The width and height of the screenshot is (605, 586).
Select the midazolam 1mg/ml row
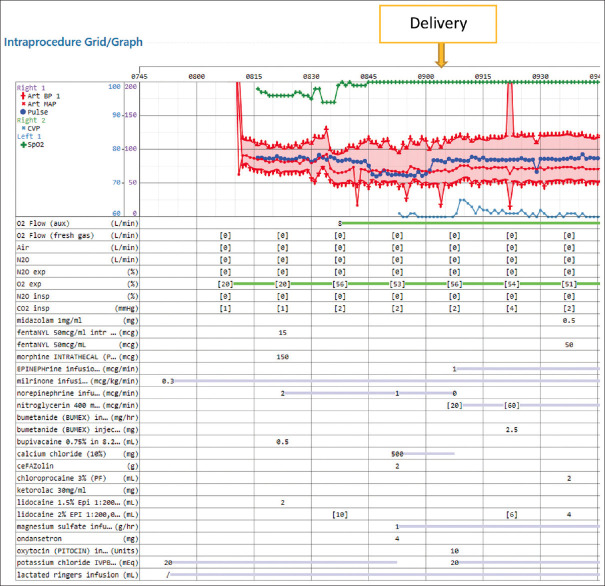[x=50, y=320]
